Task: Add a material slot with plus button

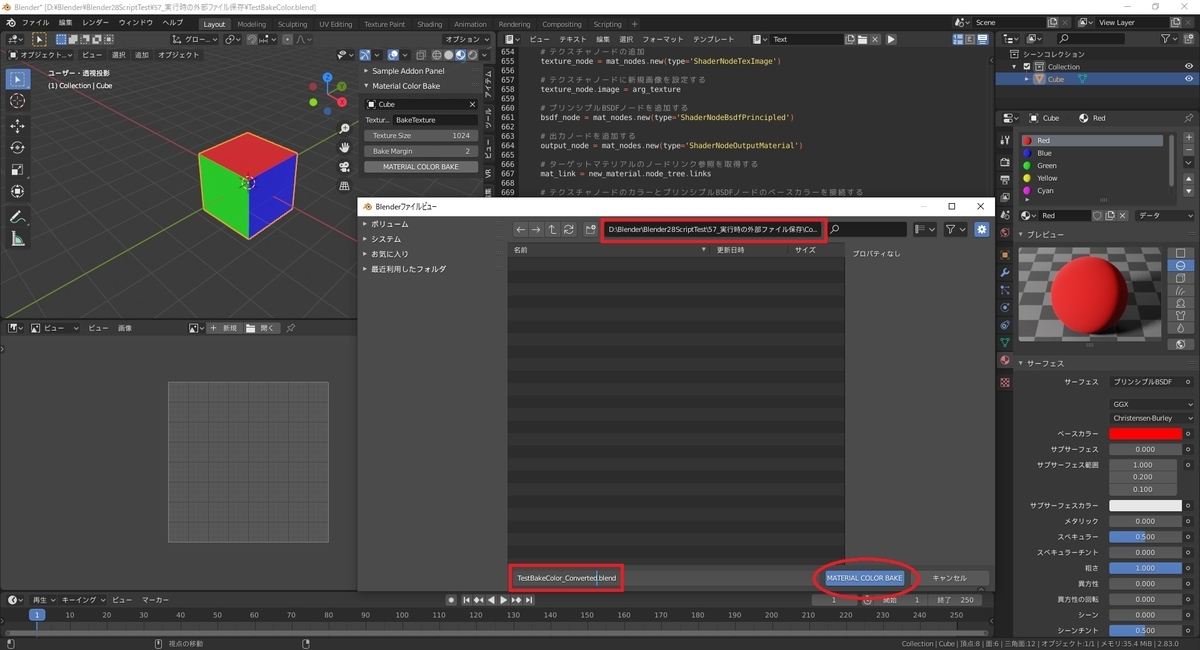Action: point(1188,140)
